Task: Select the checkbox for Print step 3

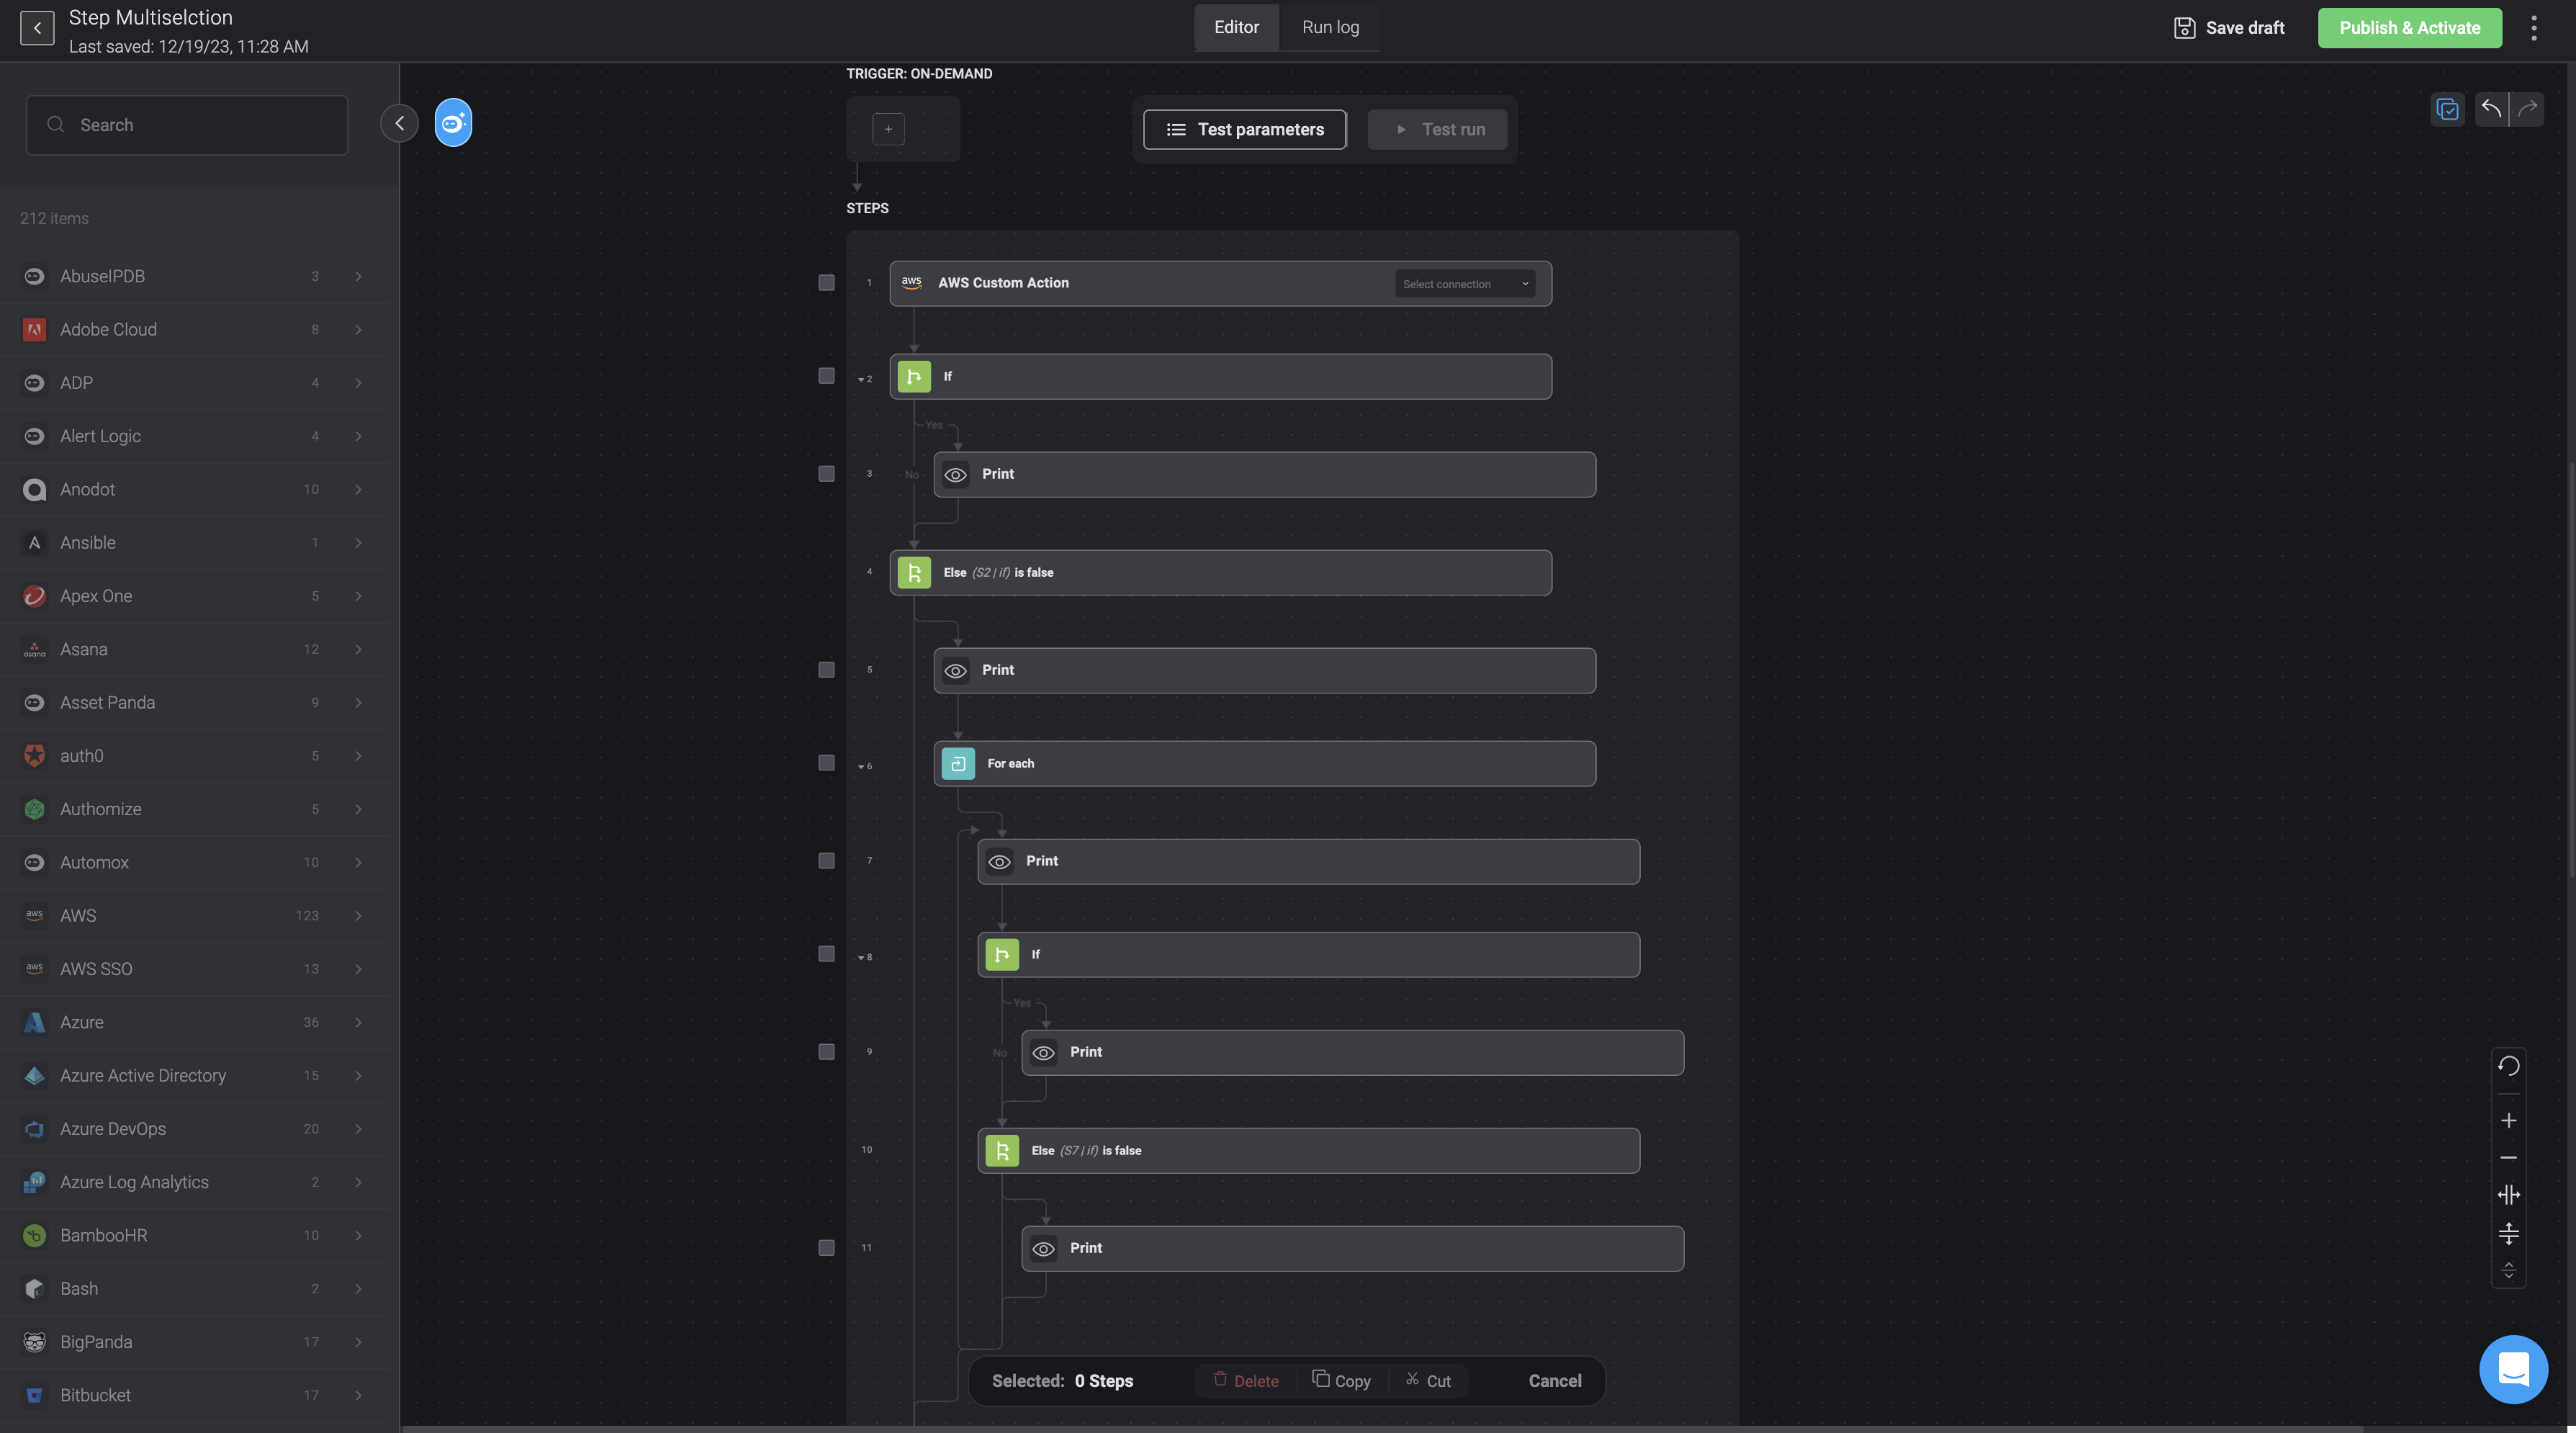Action: pyautogui.click(x=826, y=474)
